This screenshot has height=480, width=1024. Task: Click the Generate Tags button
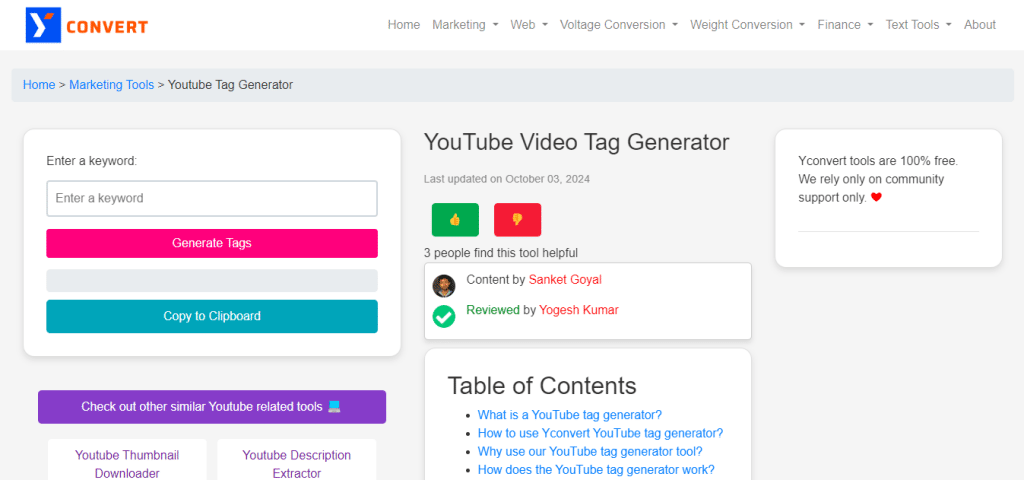pos(212,243)
